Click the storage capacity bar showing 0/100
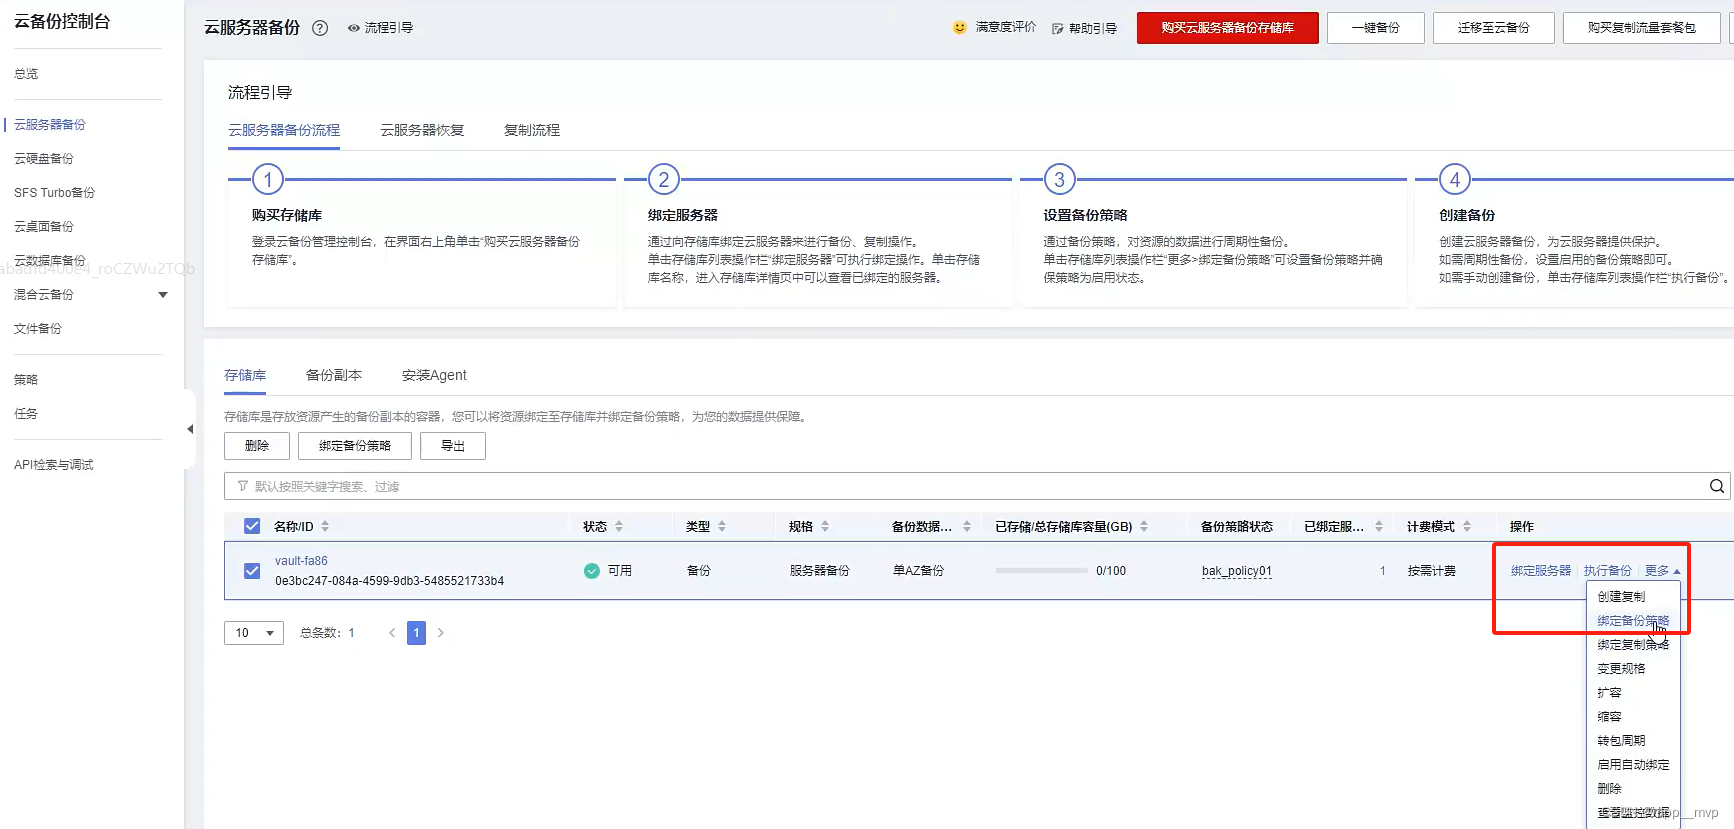The image size is (1734, 829). click(1042, 571)
